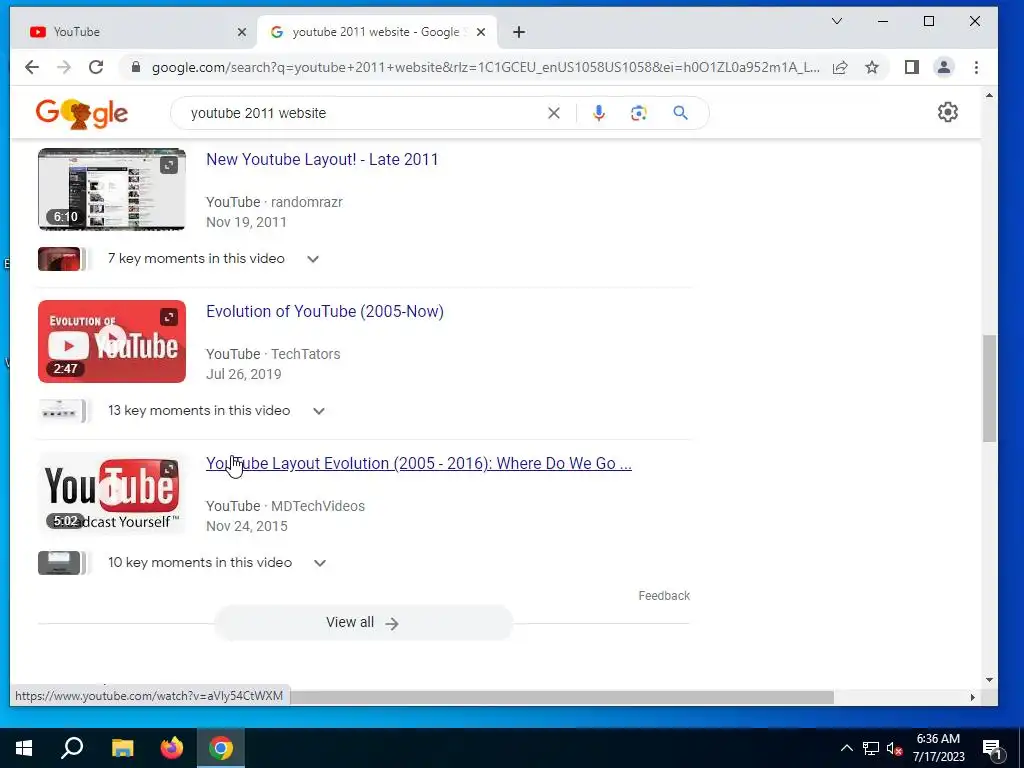Click the View all videos button
1024x768 pixels.
click(x=363, y=622)
